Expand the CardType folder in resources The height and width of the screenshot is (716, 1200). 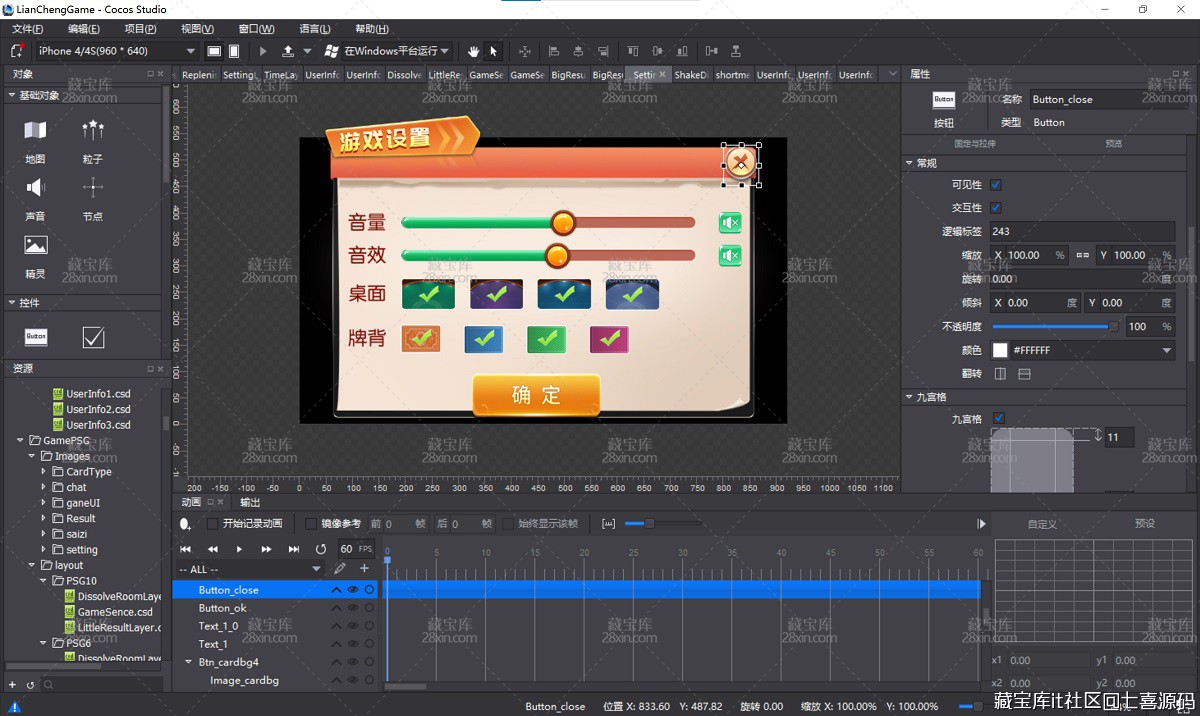click(x=44, y=472)
